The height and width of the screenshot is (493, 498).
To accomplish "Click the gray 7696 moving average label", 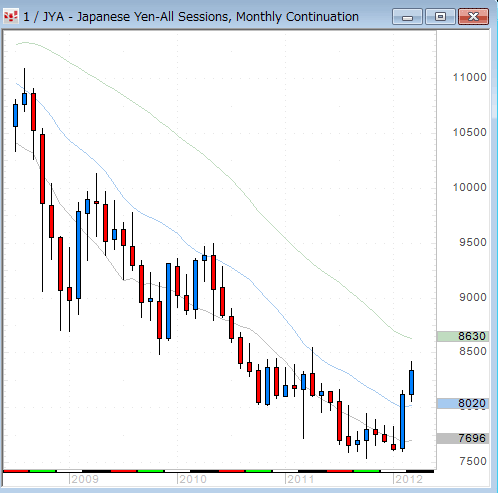I will click(x=463, y=438).
